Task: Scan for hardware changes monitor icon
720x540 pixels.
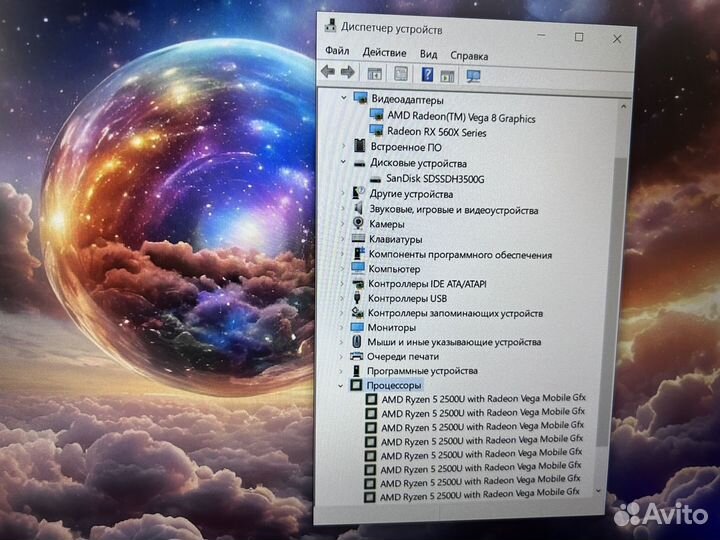Action: (474, 75)
